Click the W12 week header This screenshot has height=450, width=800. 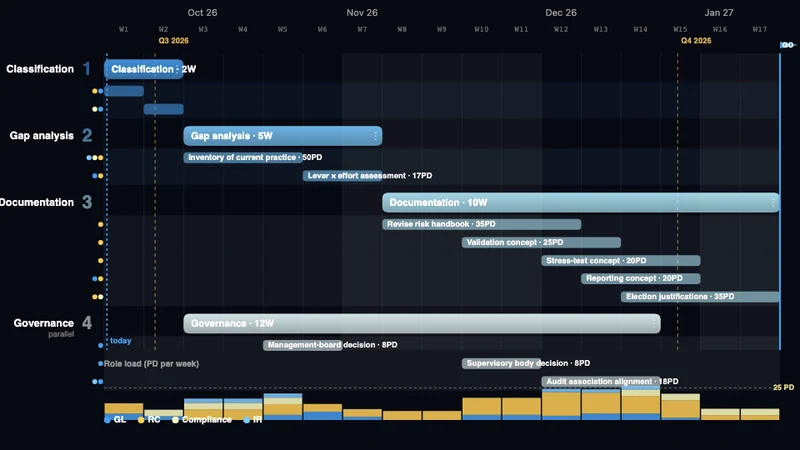(x=561, y=30)
